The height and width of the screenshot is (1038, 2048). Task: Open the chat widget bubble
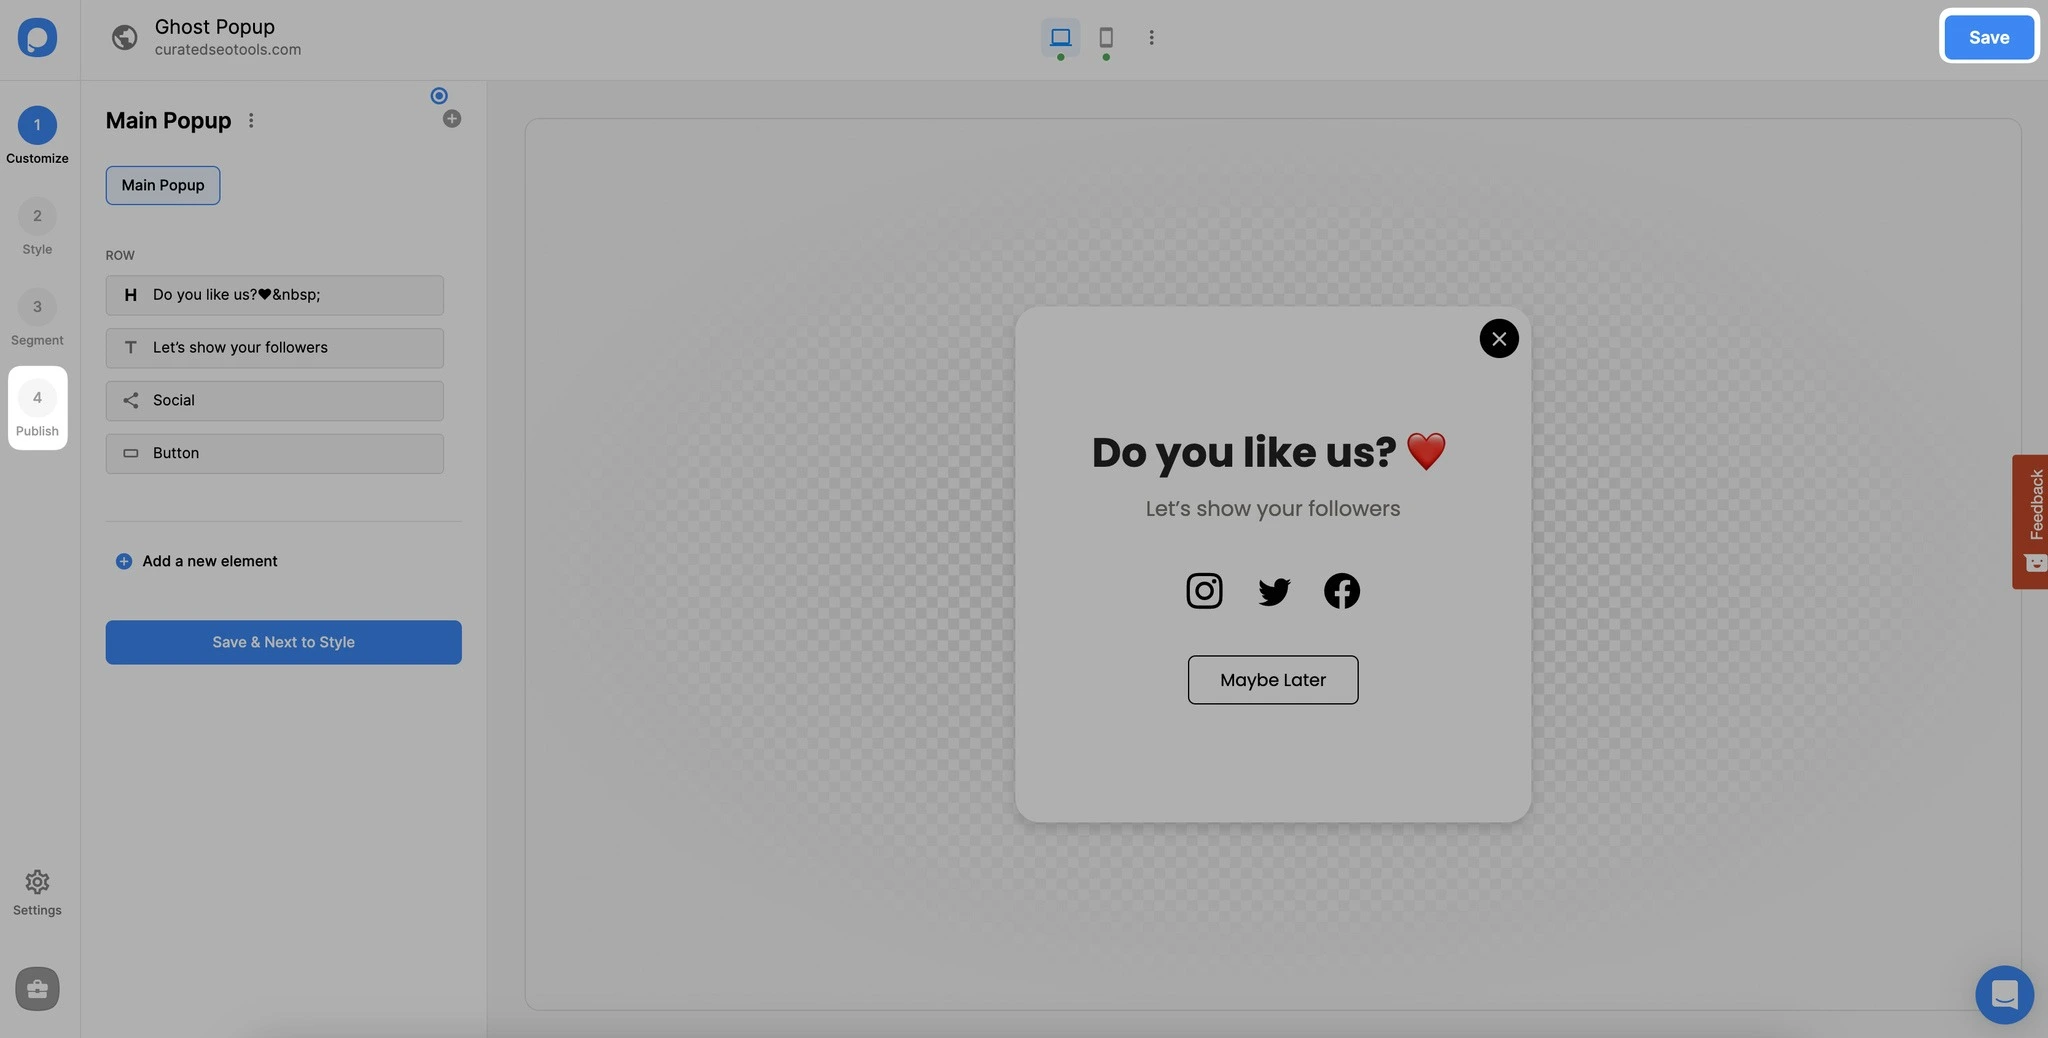2004,995
